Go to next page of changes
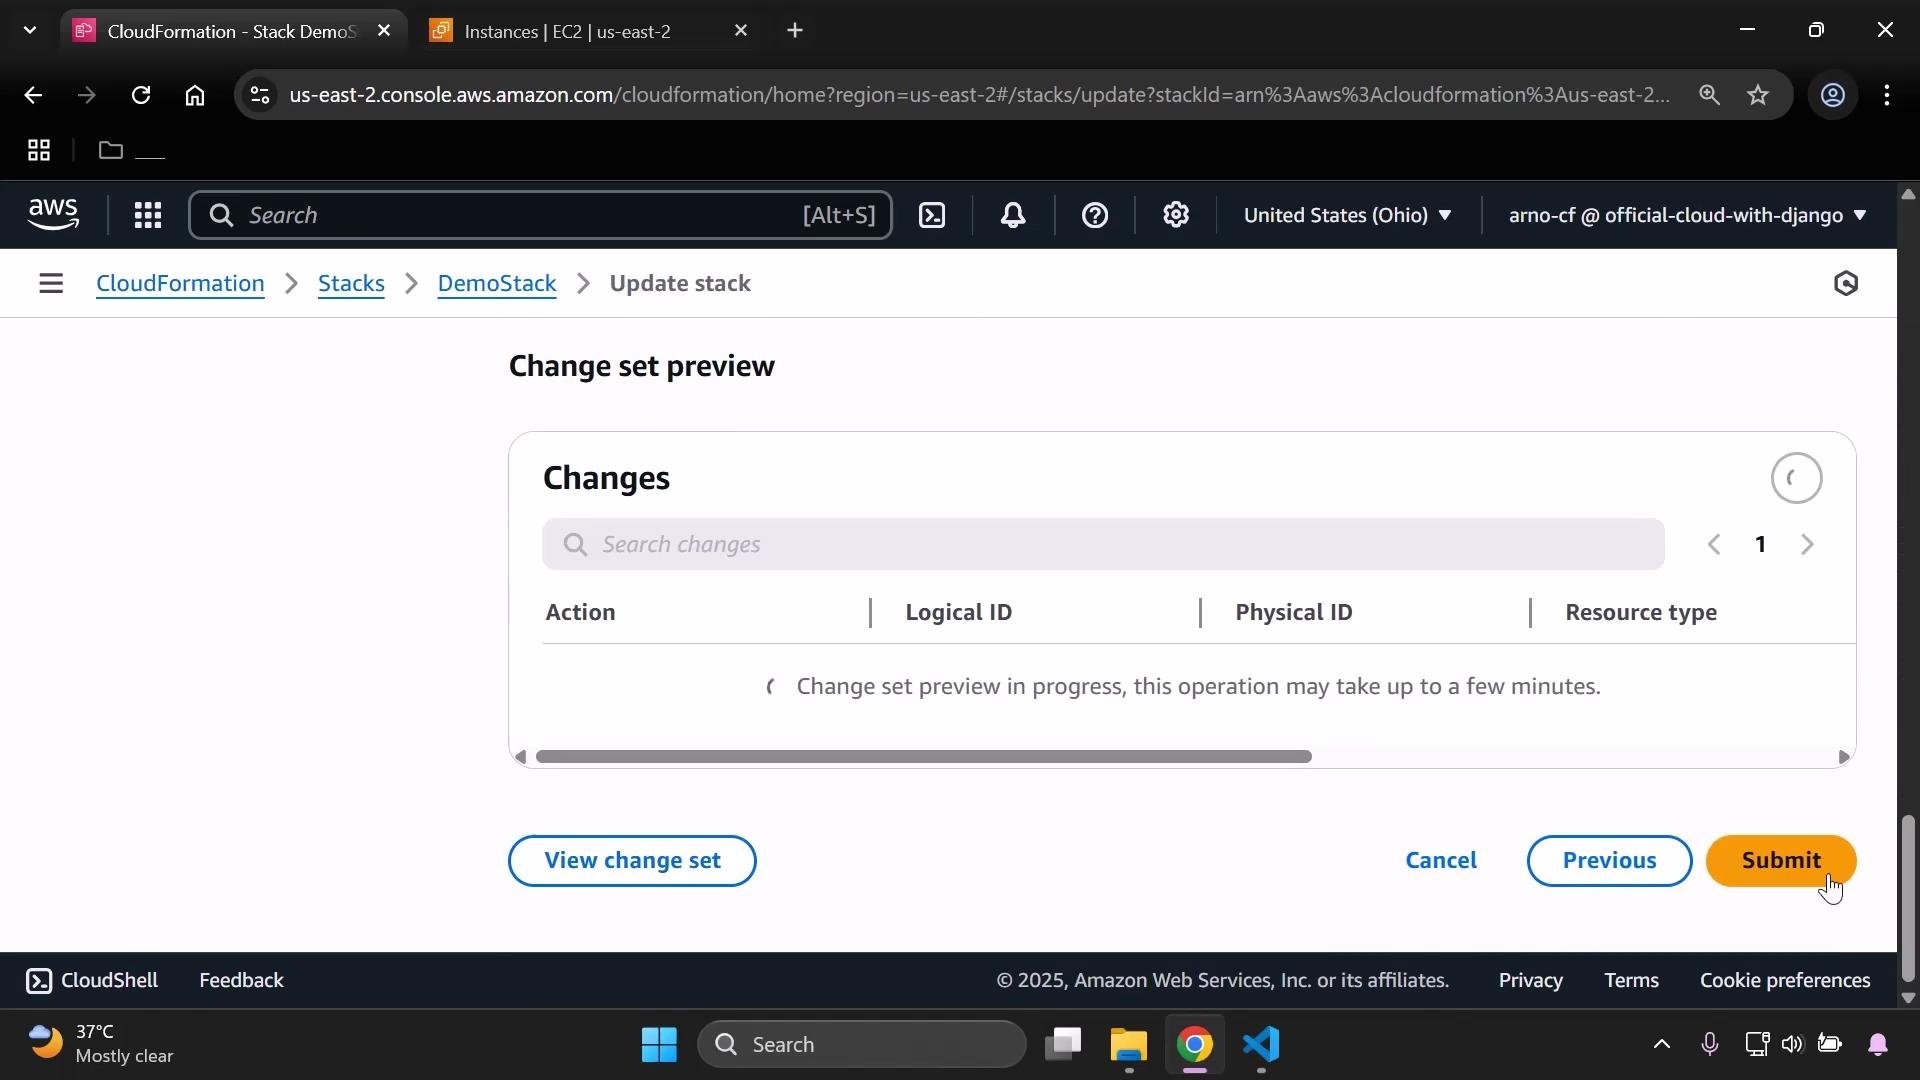 [1807, 545]
